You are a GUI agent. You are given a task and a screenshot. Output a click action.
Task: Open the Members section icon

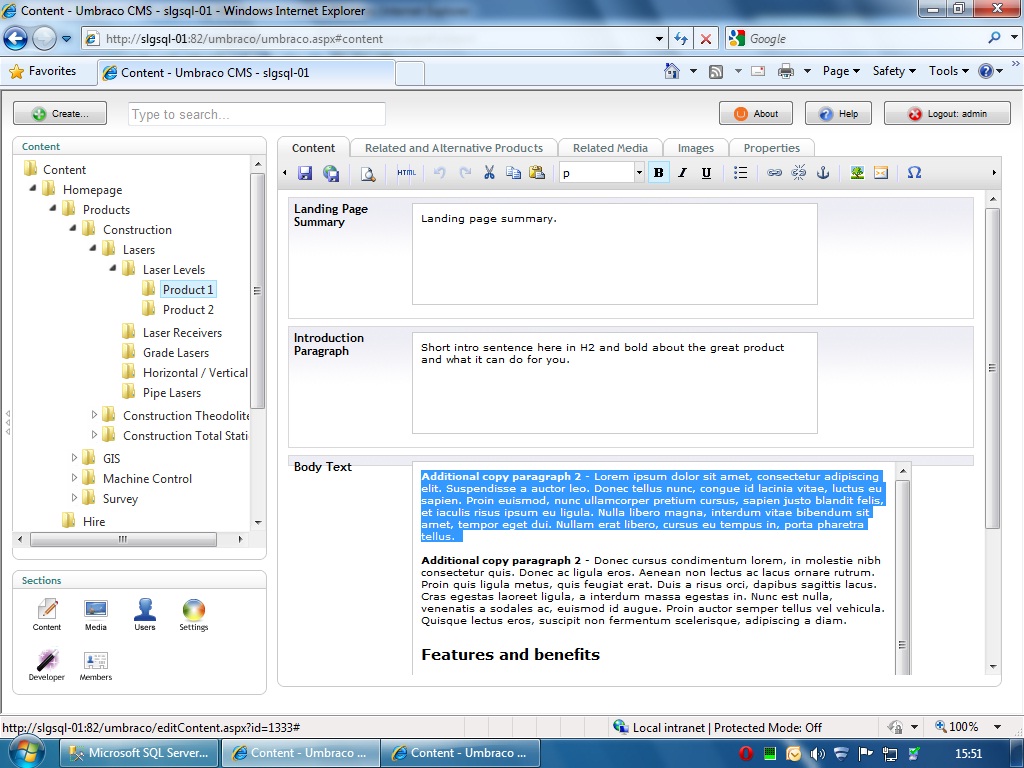tap(96, 665)
